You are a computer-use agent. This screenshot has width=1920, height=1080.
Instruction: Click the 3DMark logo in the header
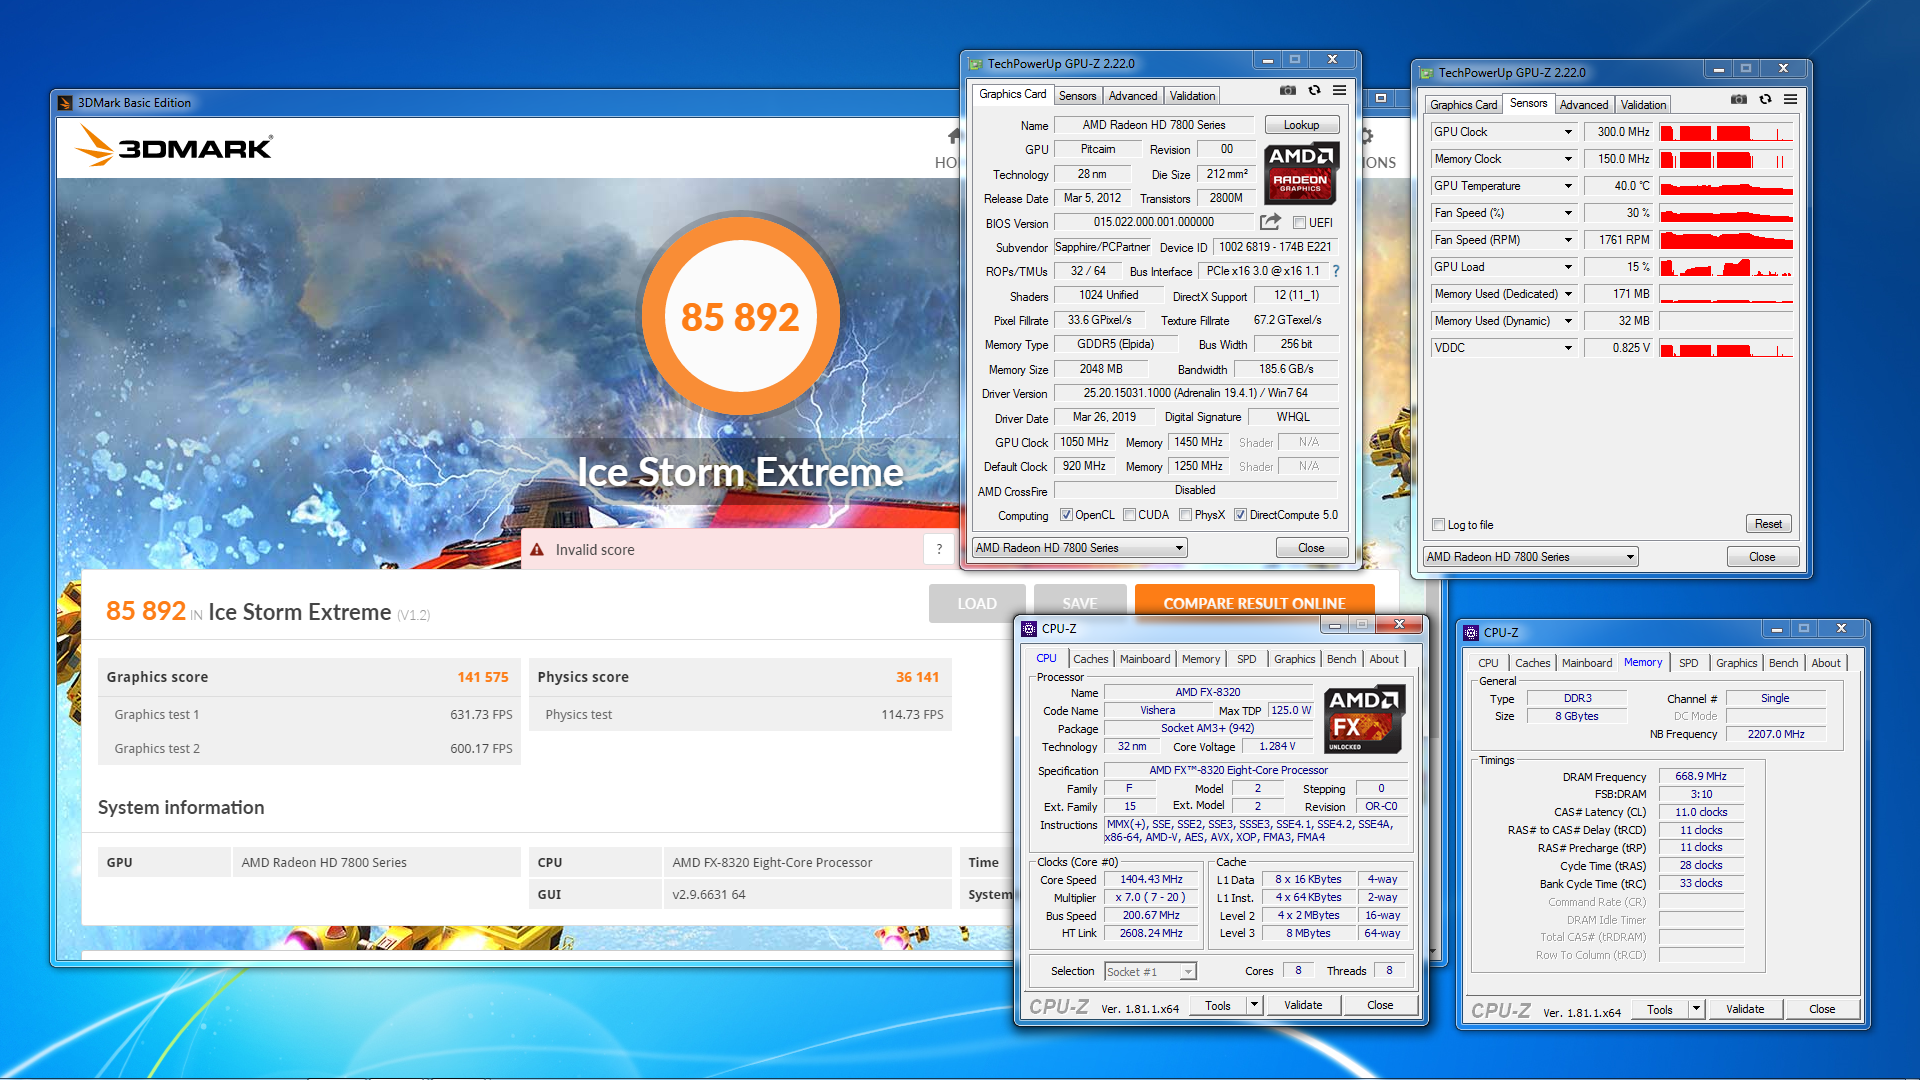pyautogui.click(x=174, y=147)
